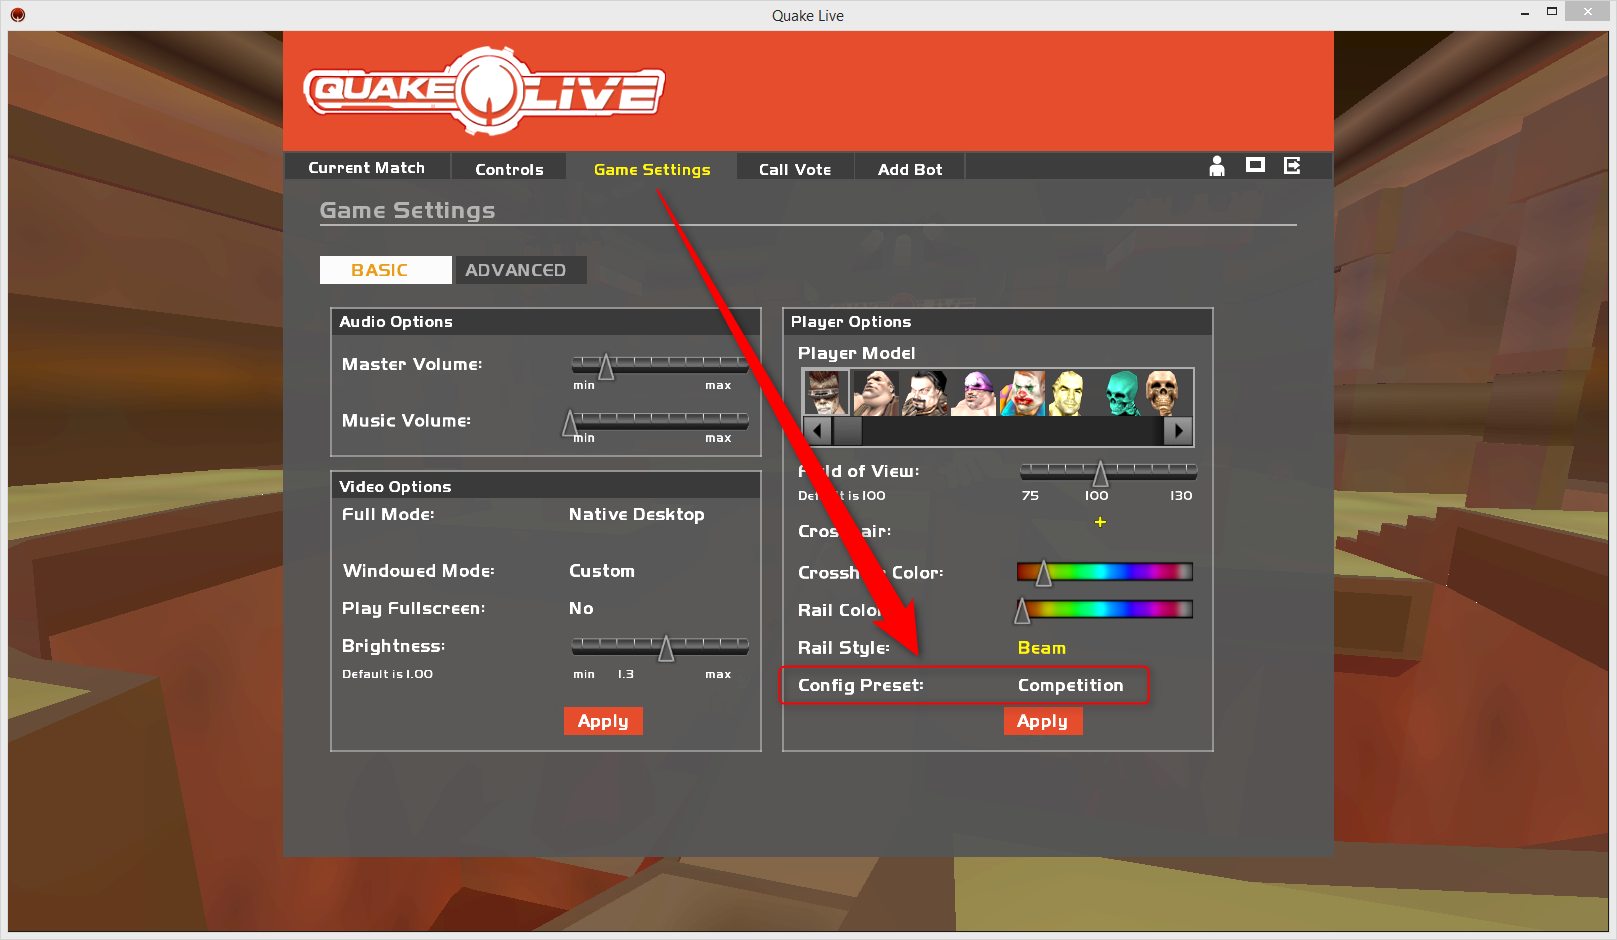Click the player model scrollbar thumb
This screenshot has width=1617, height=940.
pos(848,431)
